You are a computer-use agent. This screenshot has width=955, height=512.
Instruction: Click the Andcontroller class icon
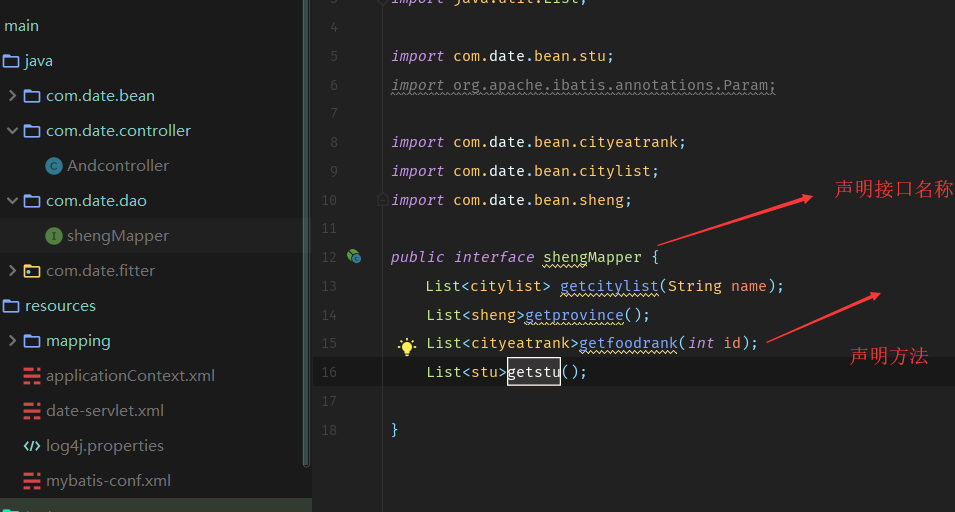[54, 166]
